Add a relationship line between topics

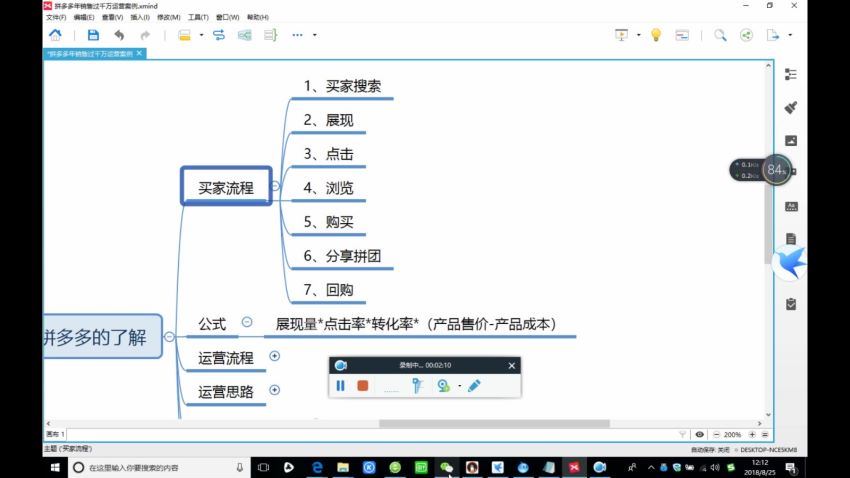click(x=219, y=35)
